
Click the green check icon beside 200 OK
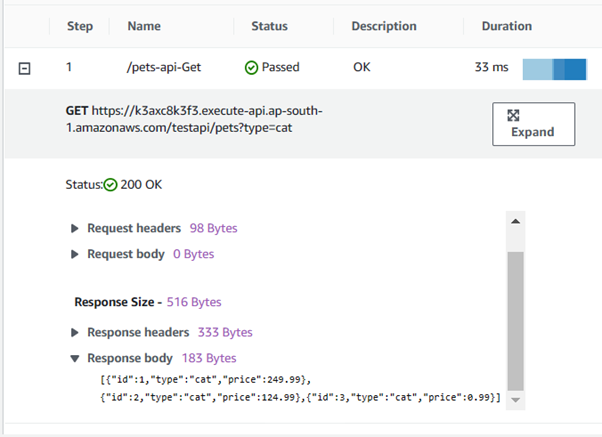point(111,185)
